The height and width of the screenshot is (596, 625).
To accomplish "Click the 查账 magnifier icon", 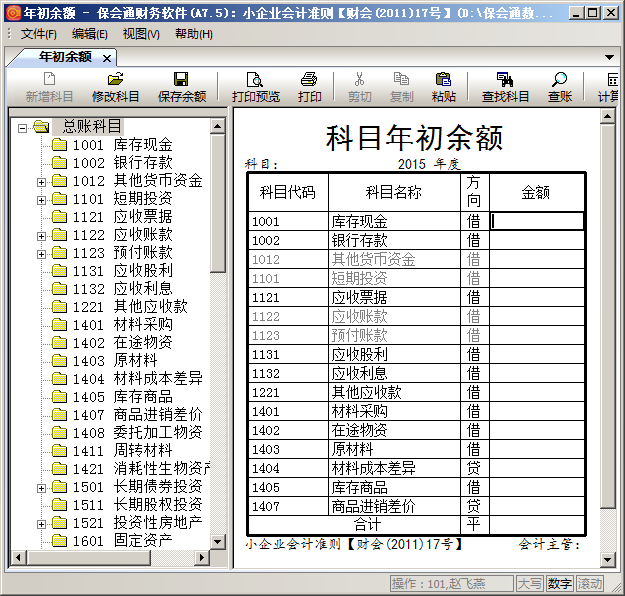I will coord(560,80).
